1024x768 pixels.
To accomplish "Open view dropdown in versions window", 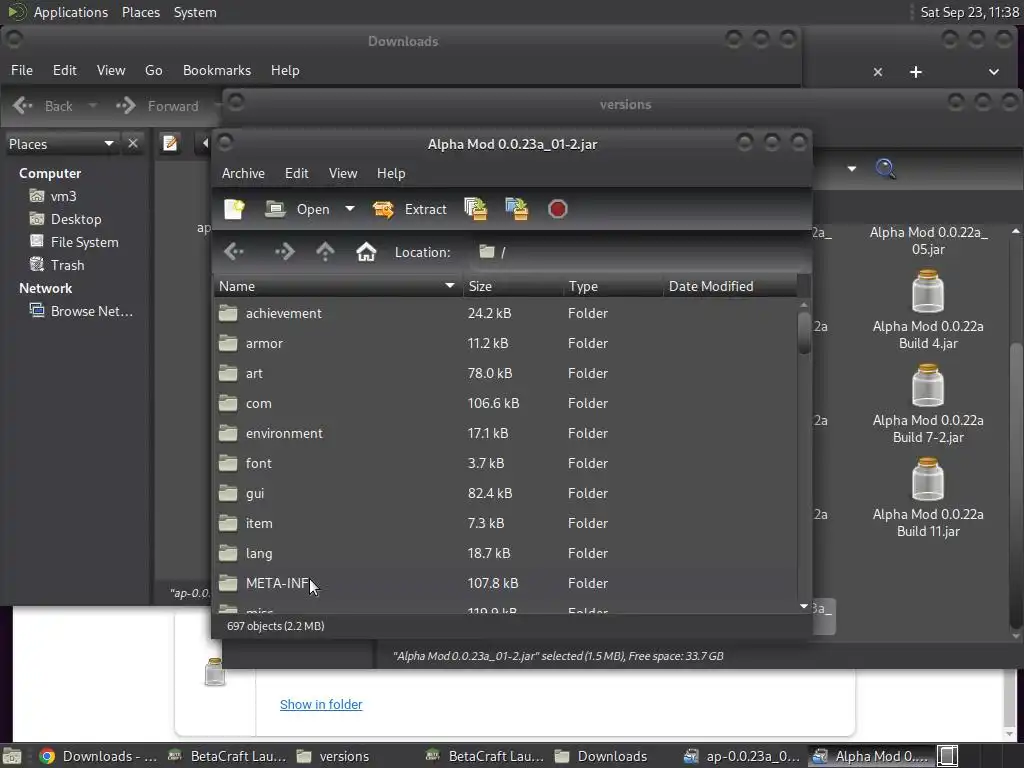I will 852,168.
